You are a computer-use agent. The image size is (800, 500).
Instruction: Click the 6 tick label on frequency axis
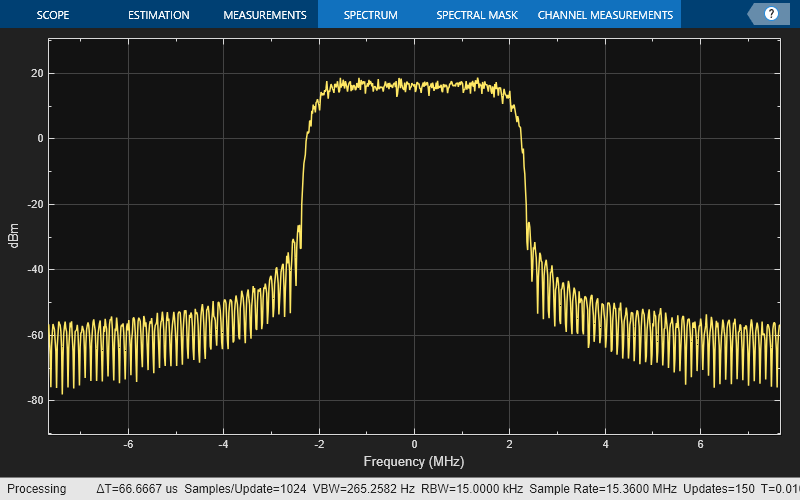pos(700,443)
